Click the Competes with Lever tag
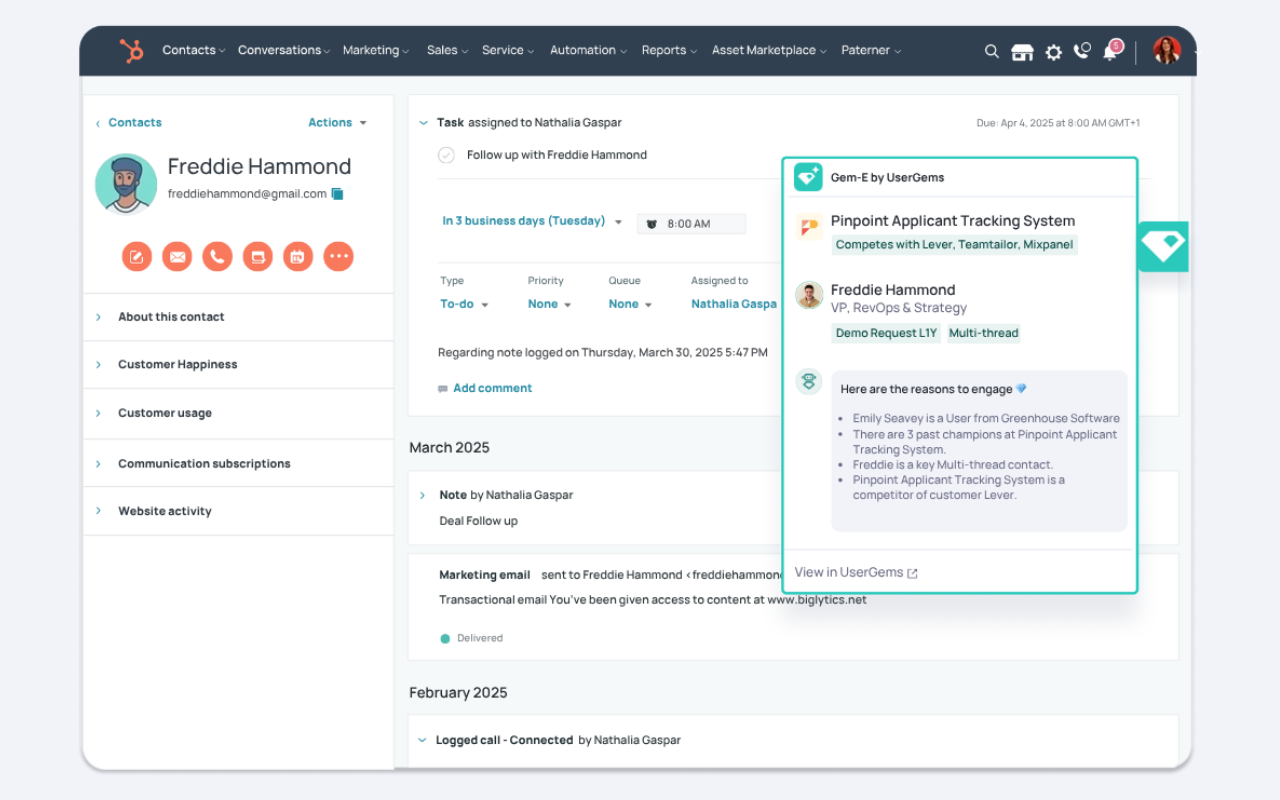1280x800 pixels. [x=955, y=245]
